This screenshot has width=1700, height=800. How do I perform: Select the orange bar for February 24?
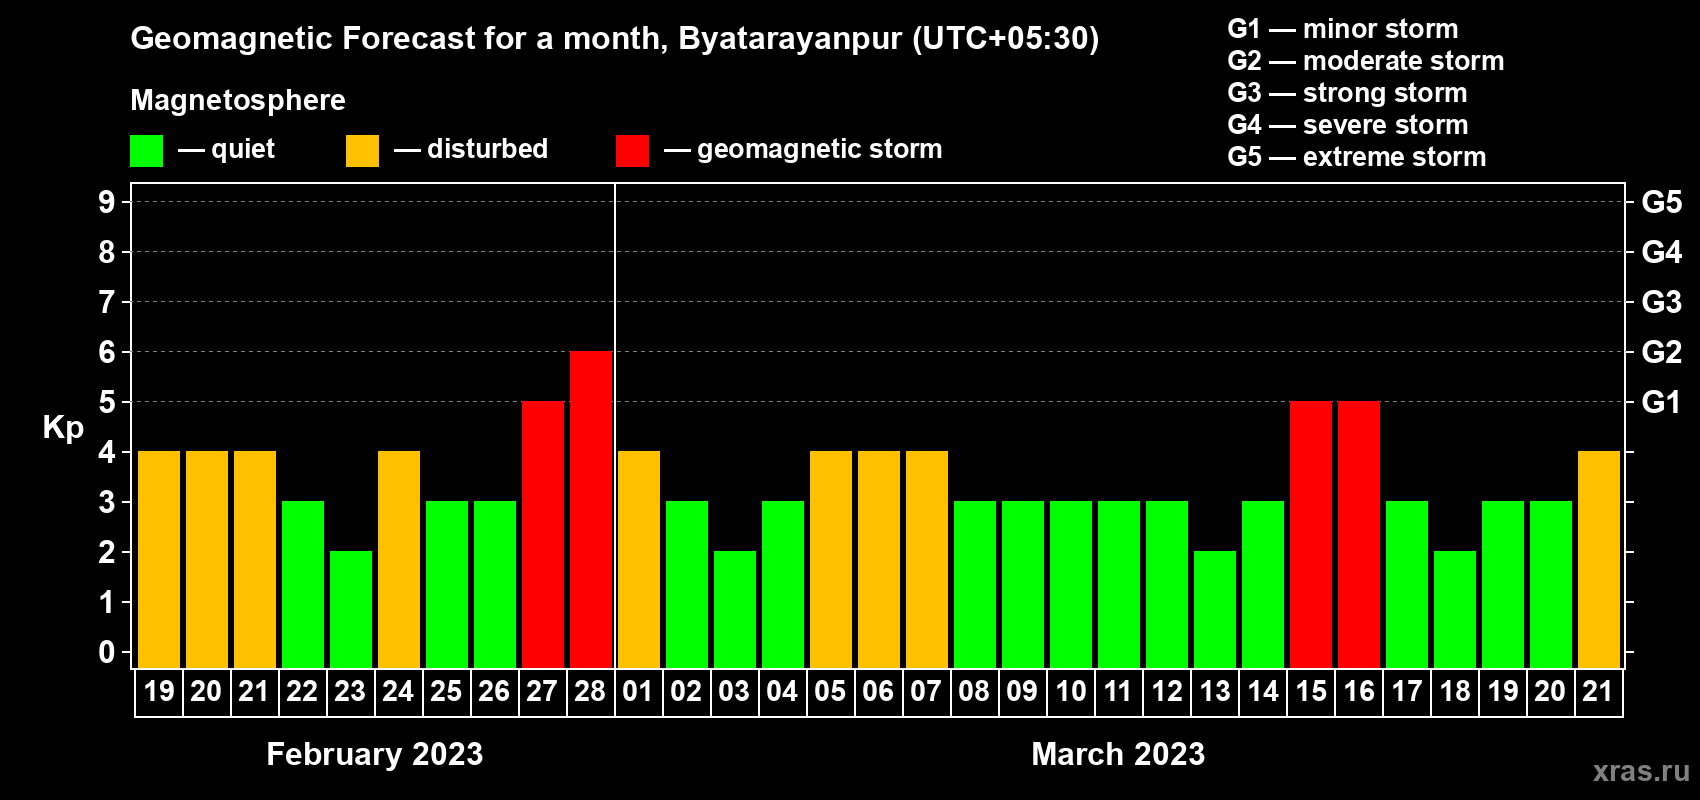[x=399, y=560]
